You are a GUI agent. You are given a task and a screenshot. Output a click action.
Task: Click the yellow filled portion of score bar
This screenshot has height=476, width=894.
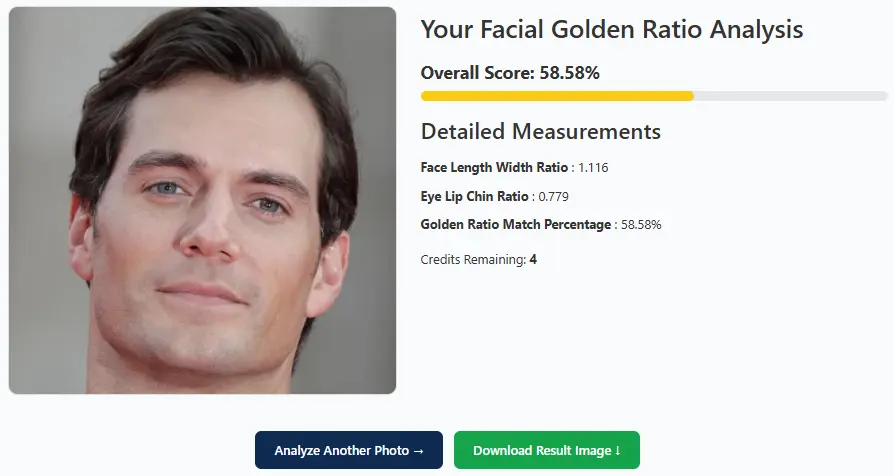click(x=556, y=96)
